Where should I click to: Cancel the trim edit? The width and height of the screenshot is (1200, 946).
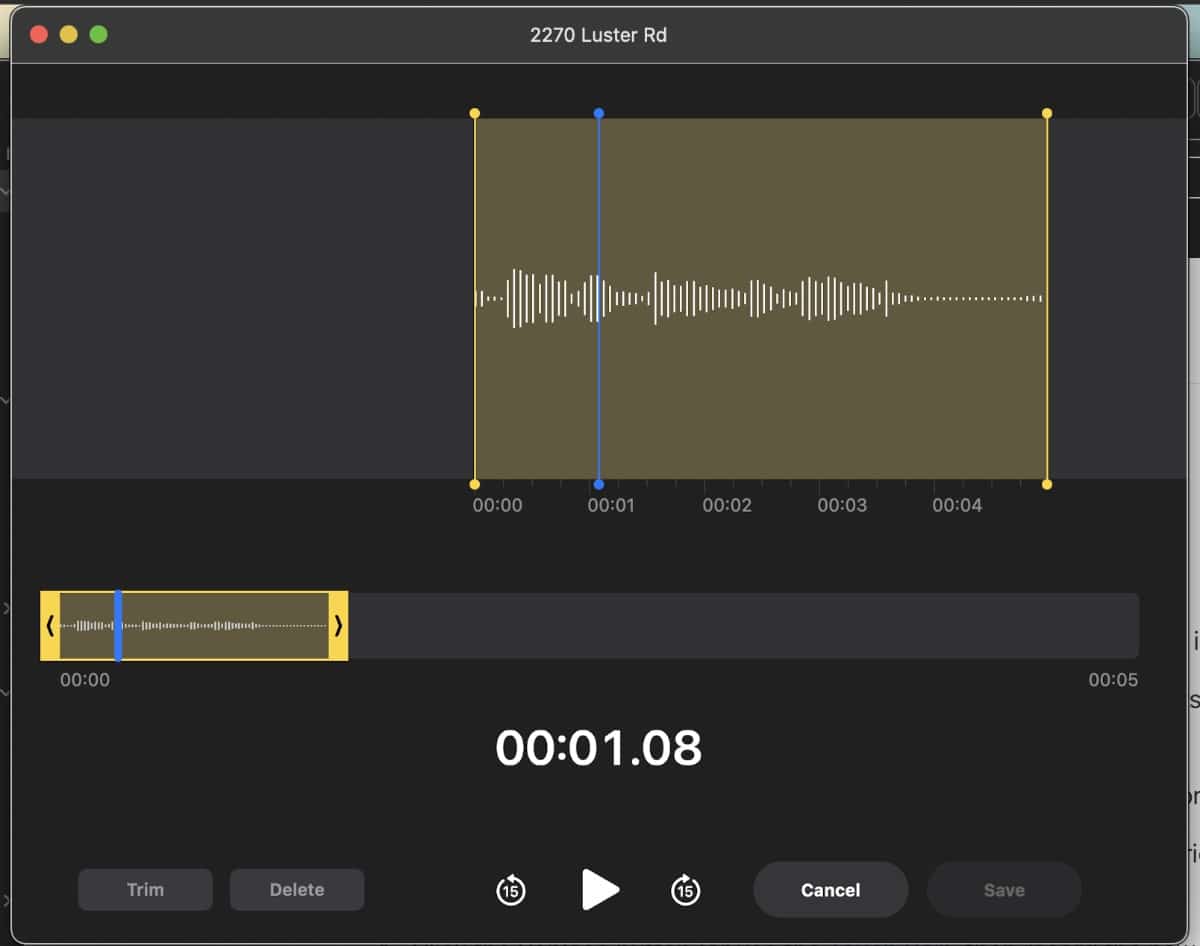pyautogui.click(x=830, y=889)
